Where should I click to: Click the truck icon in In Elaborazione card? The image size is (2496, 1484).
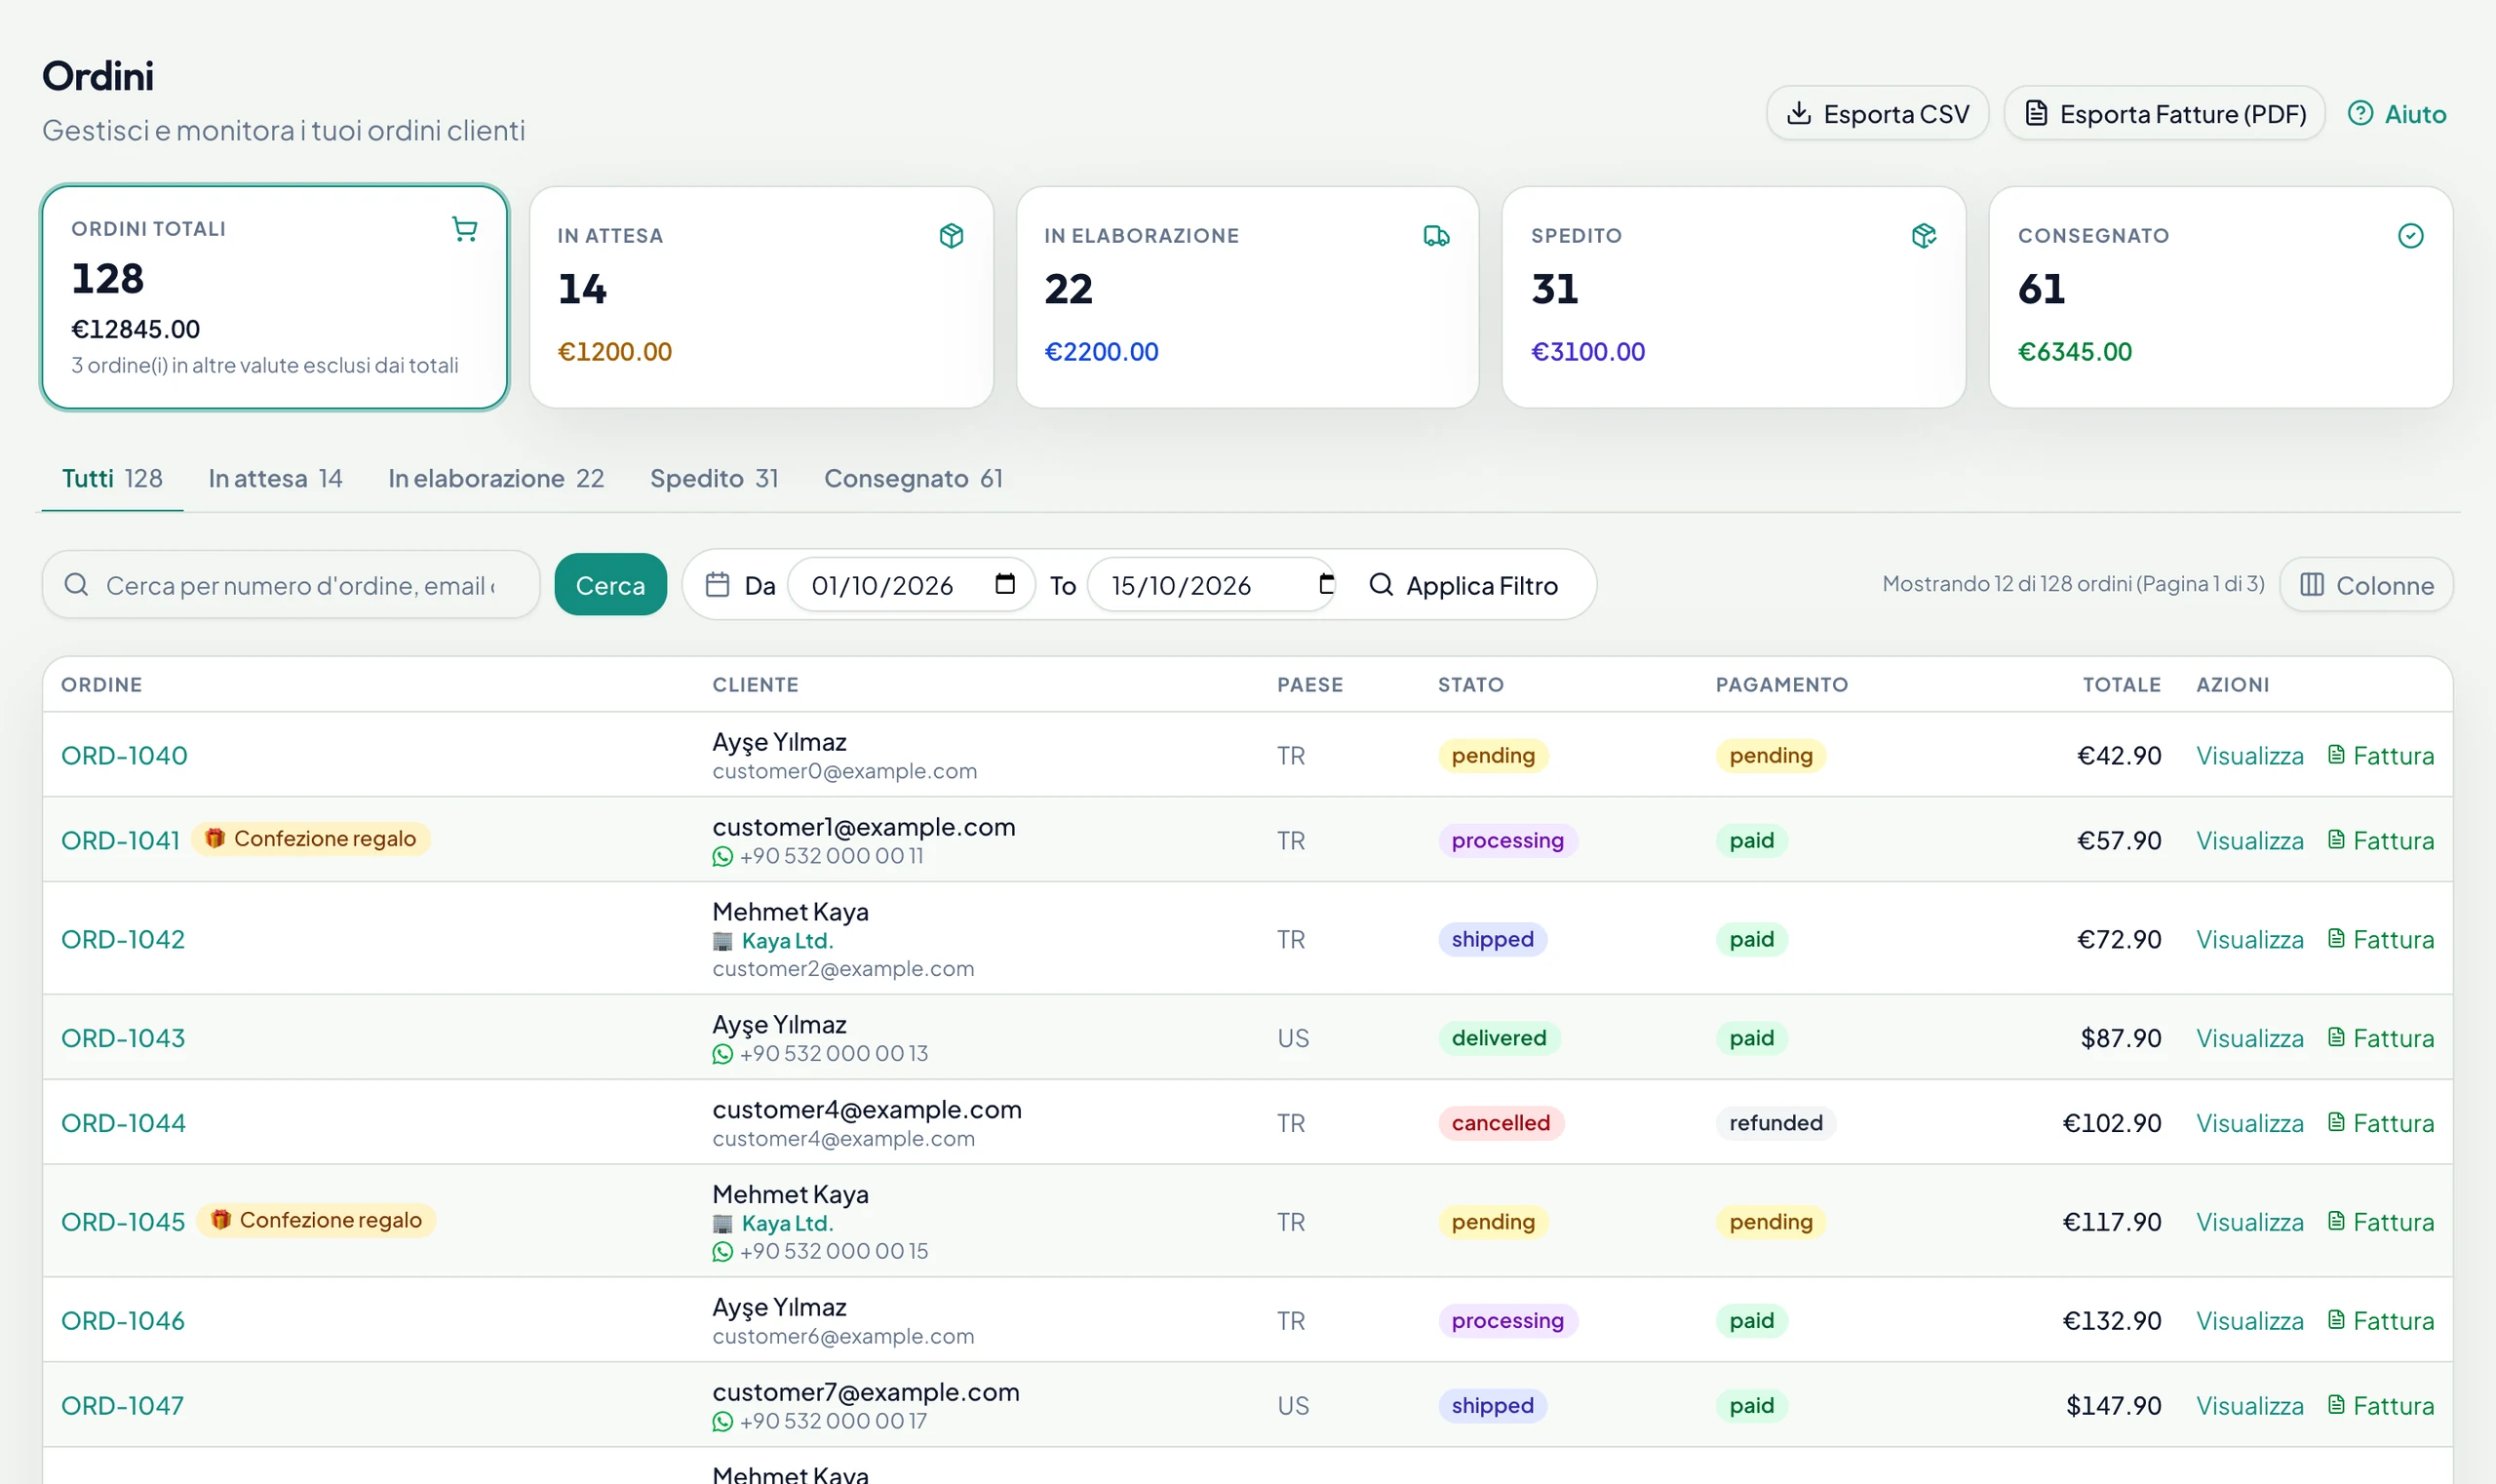[1436, 236]
